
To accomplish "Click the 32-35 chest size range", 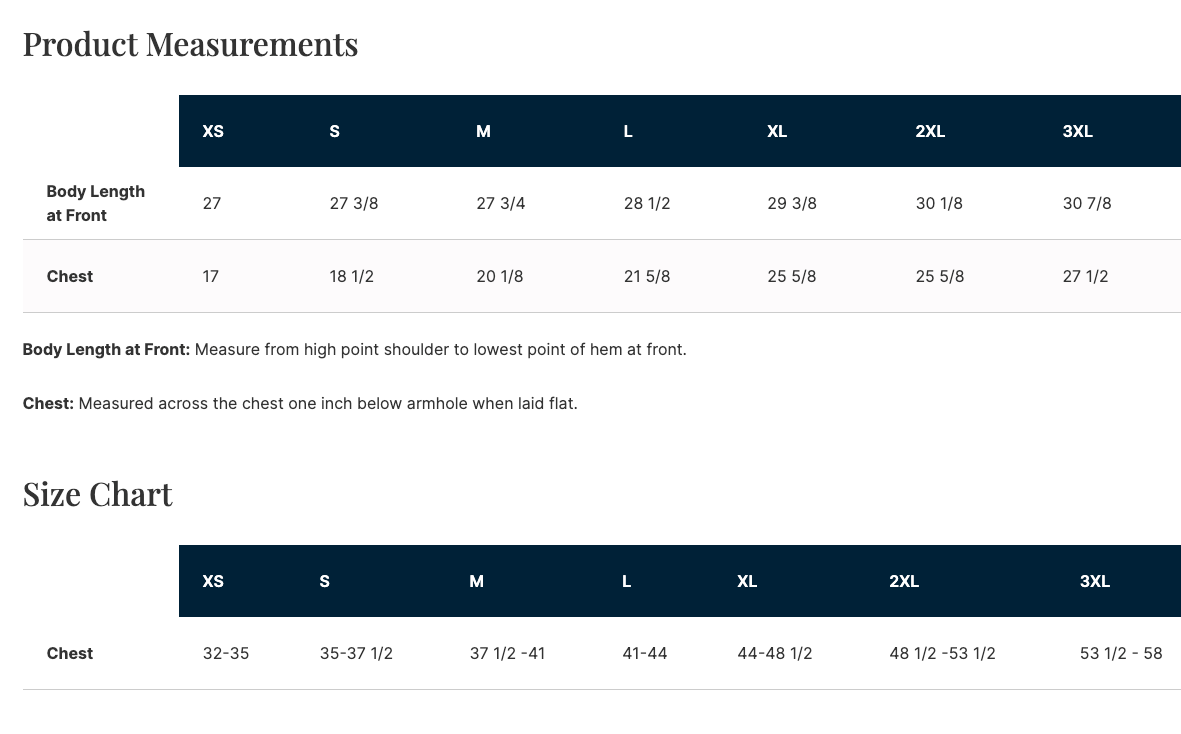I will pyautogui.click(x=225, y=653).
